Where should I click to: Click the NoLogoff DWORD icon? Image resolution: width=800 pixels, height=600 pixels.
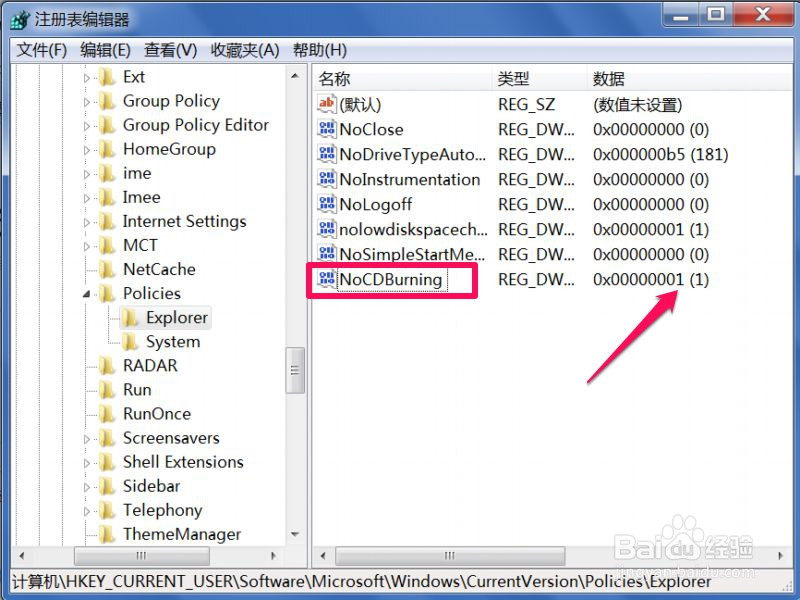327,204
